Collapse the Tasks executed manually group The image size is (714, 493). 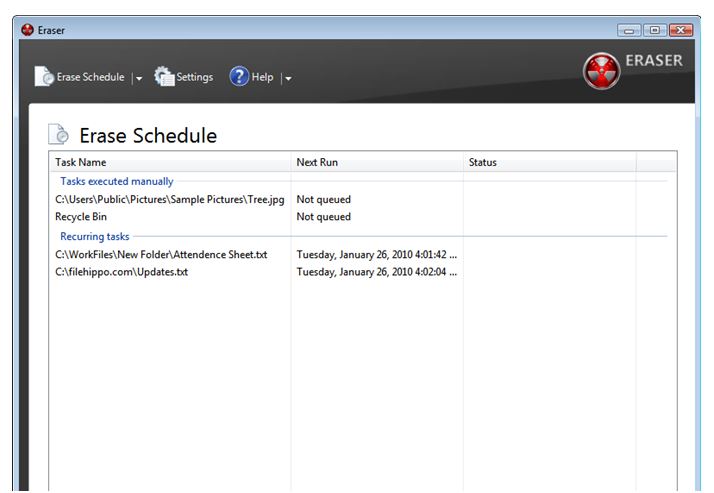click(116, 181)
